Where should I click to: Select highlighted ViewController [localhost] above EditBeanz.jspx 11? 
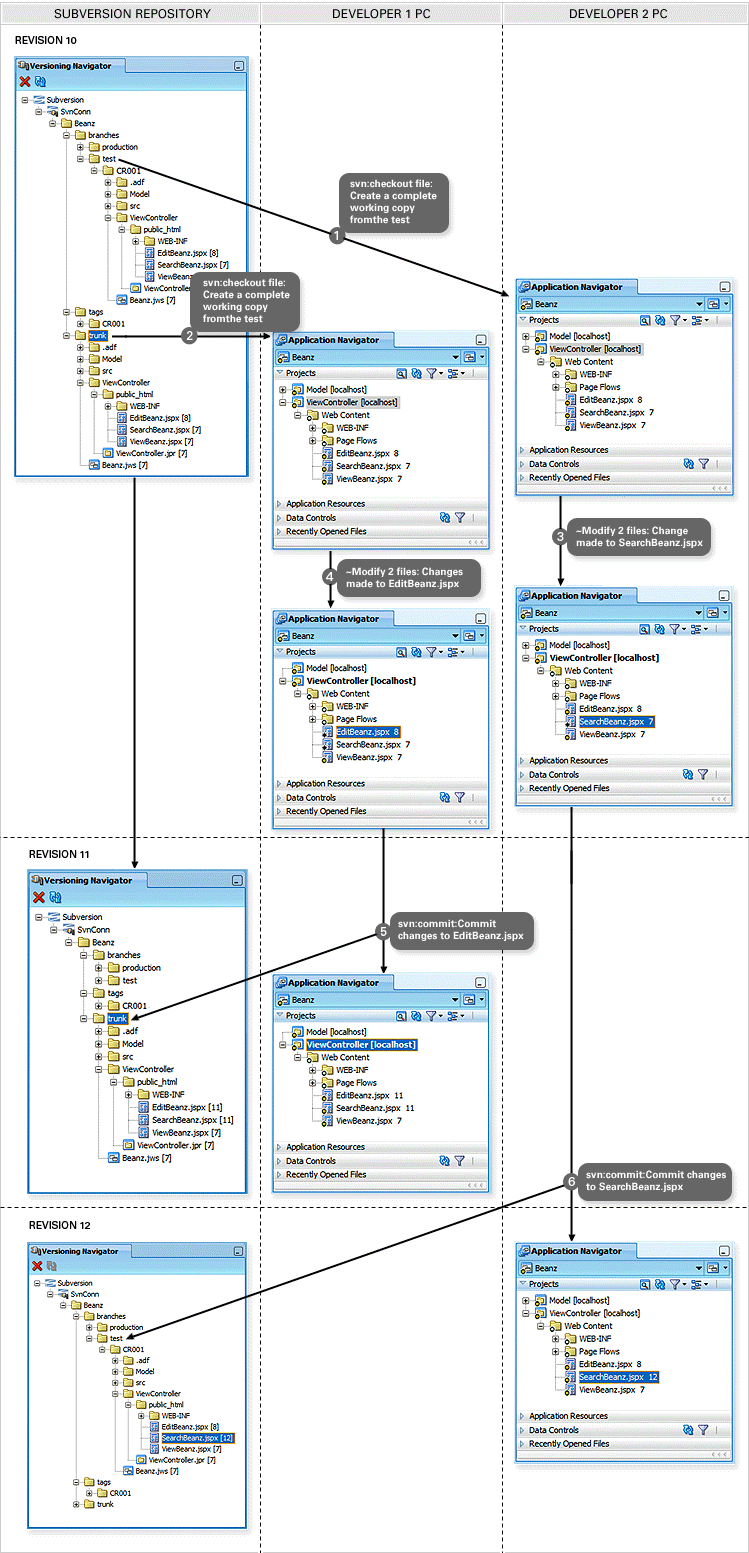(361, 1044)
